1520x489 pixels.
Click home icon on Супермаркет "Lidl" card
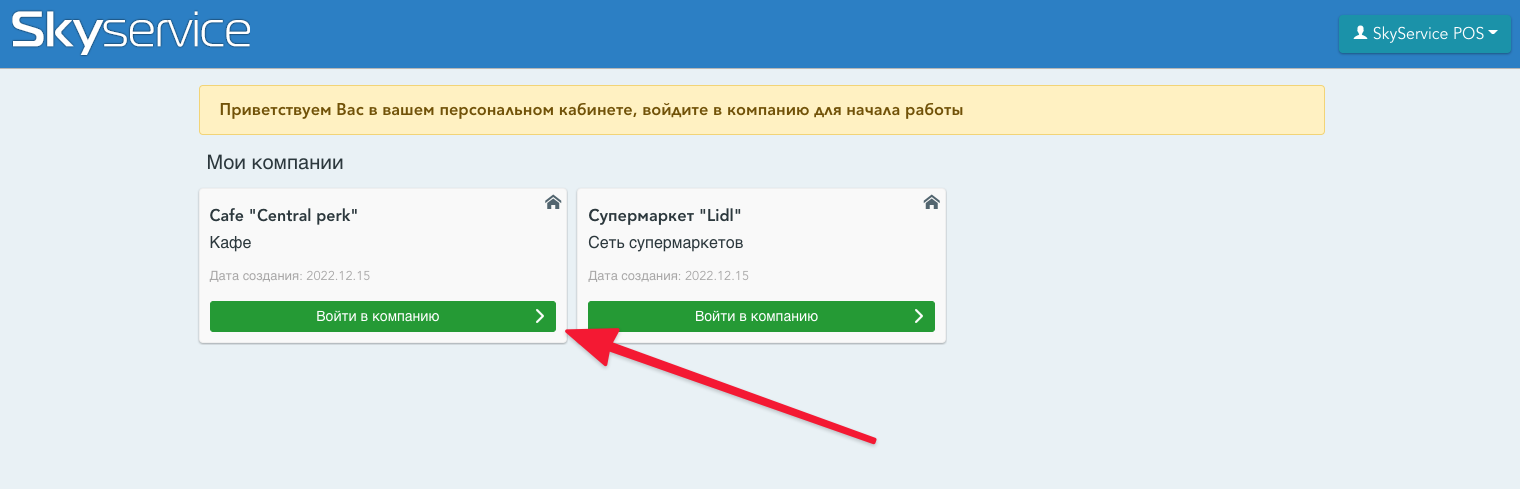point(931,202)
